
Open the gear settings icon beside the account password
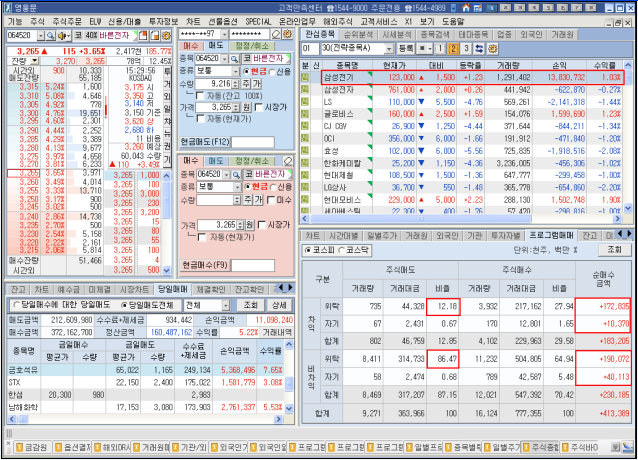(287, 35)
